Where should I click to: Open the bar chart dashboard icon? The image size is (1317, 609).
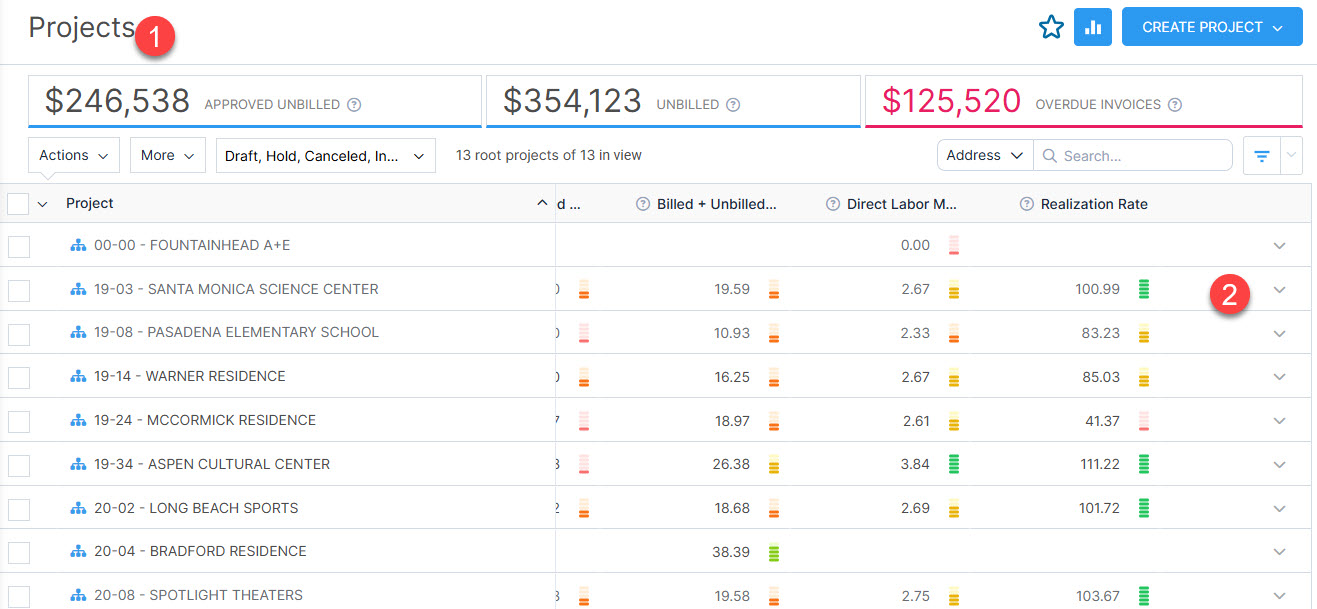(1092, 27)
